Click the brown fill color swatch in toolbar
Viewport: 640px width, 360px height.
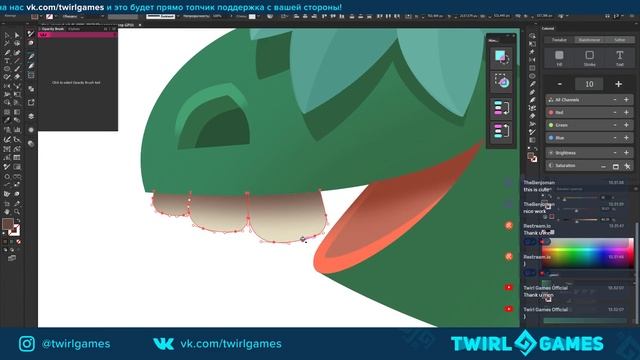(x=7, y=224)
